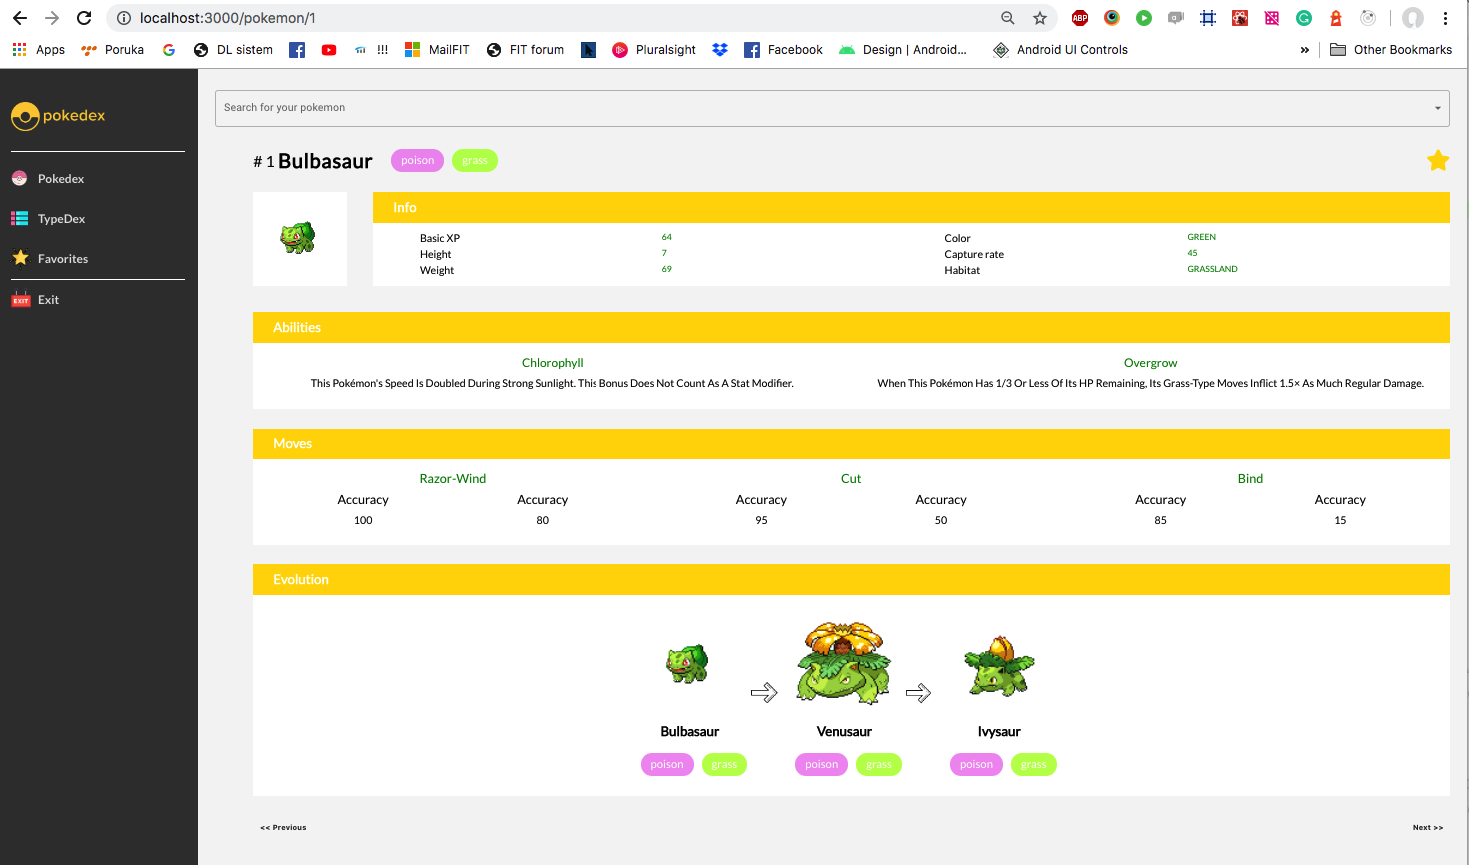Open the Pokedex from the sidebar pokeball icon

click(20, 178)
